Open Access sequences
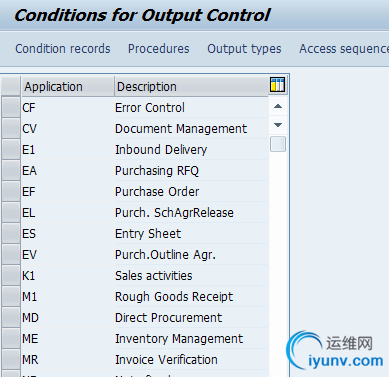This screenshot has height=377, width=389. (344, 49)
